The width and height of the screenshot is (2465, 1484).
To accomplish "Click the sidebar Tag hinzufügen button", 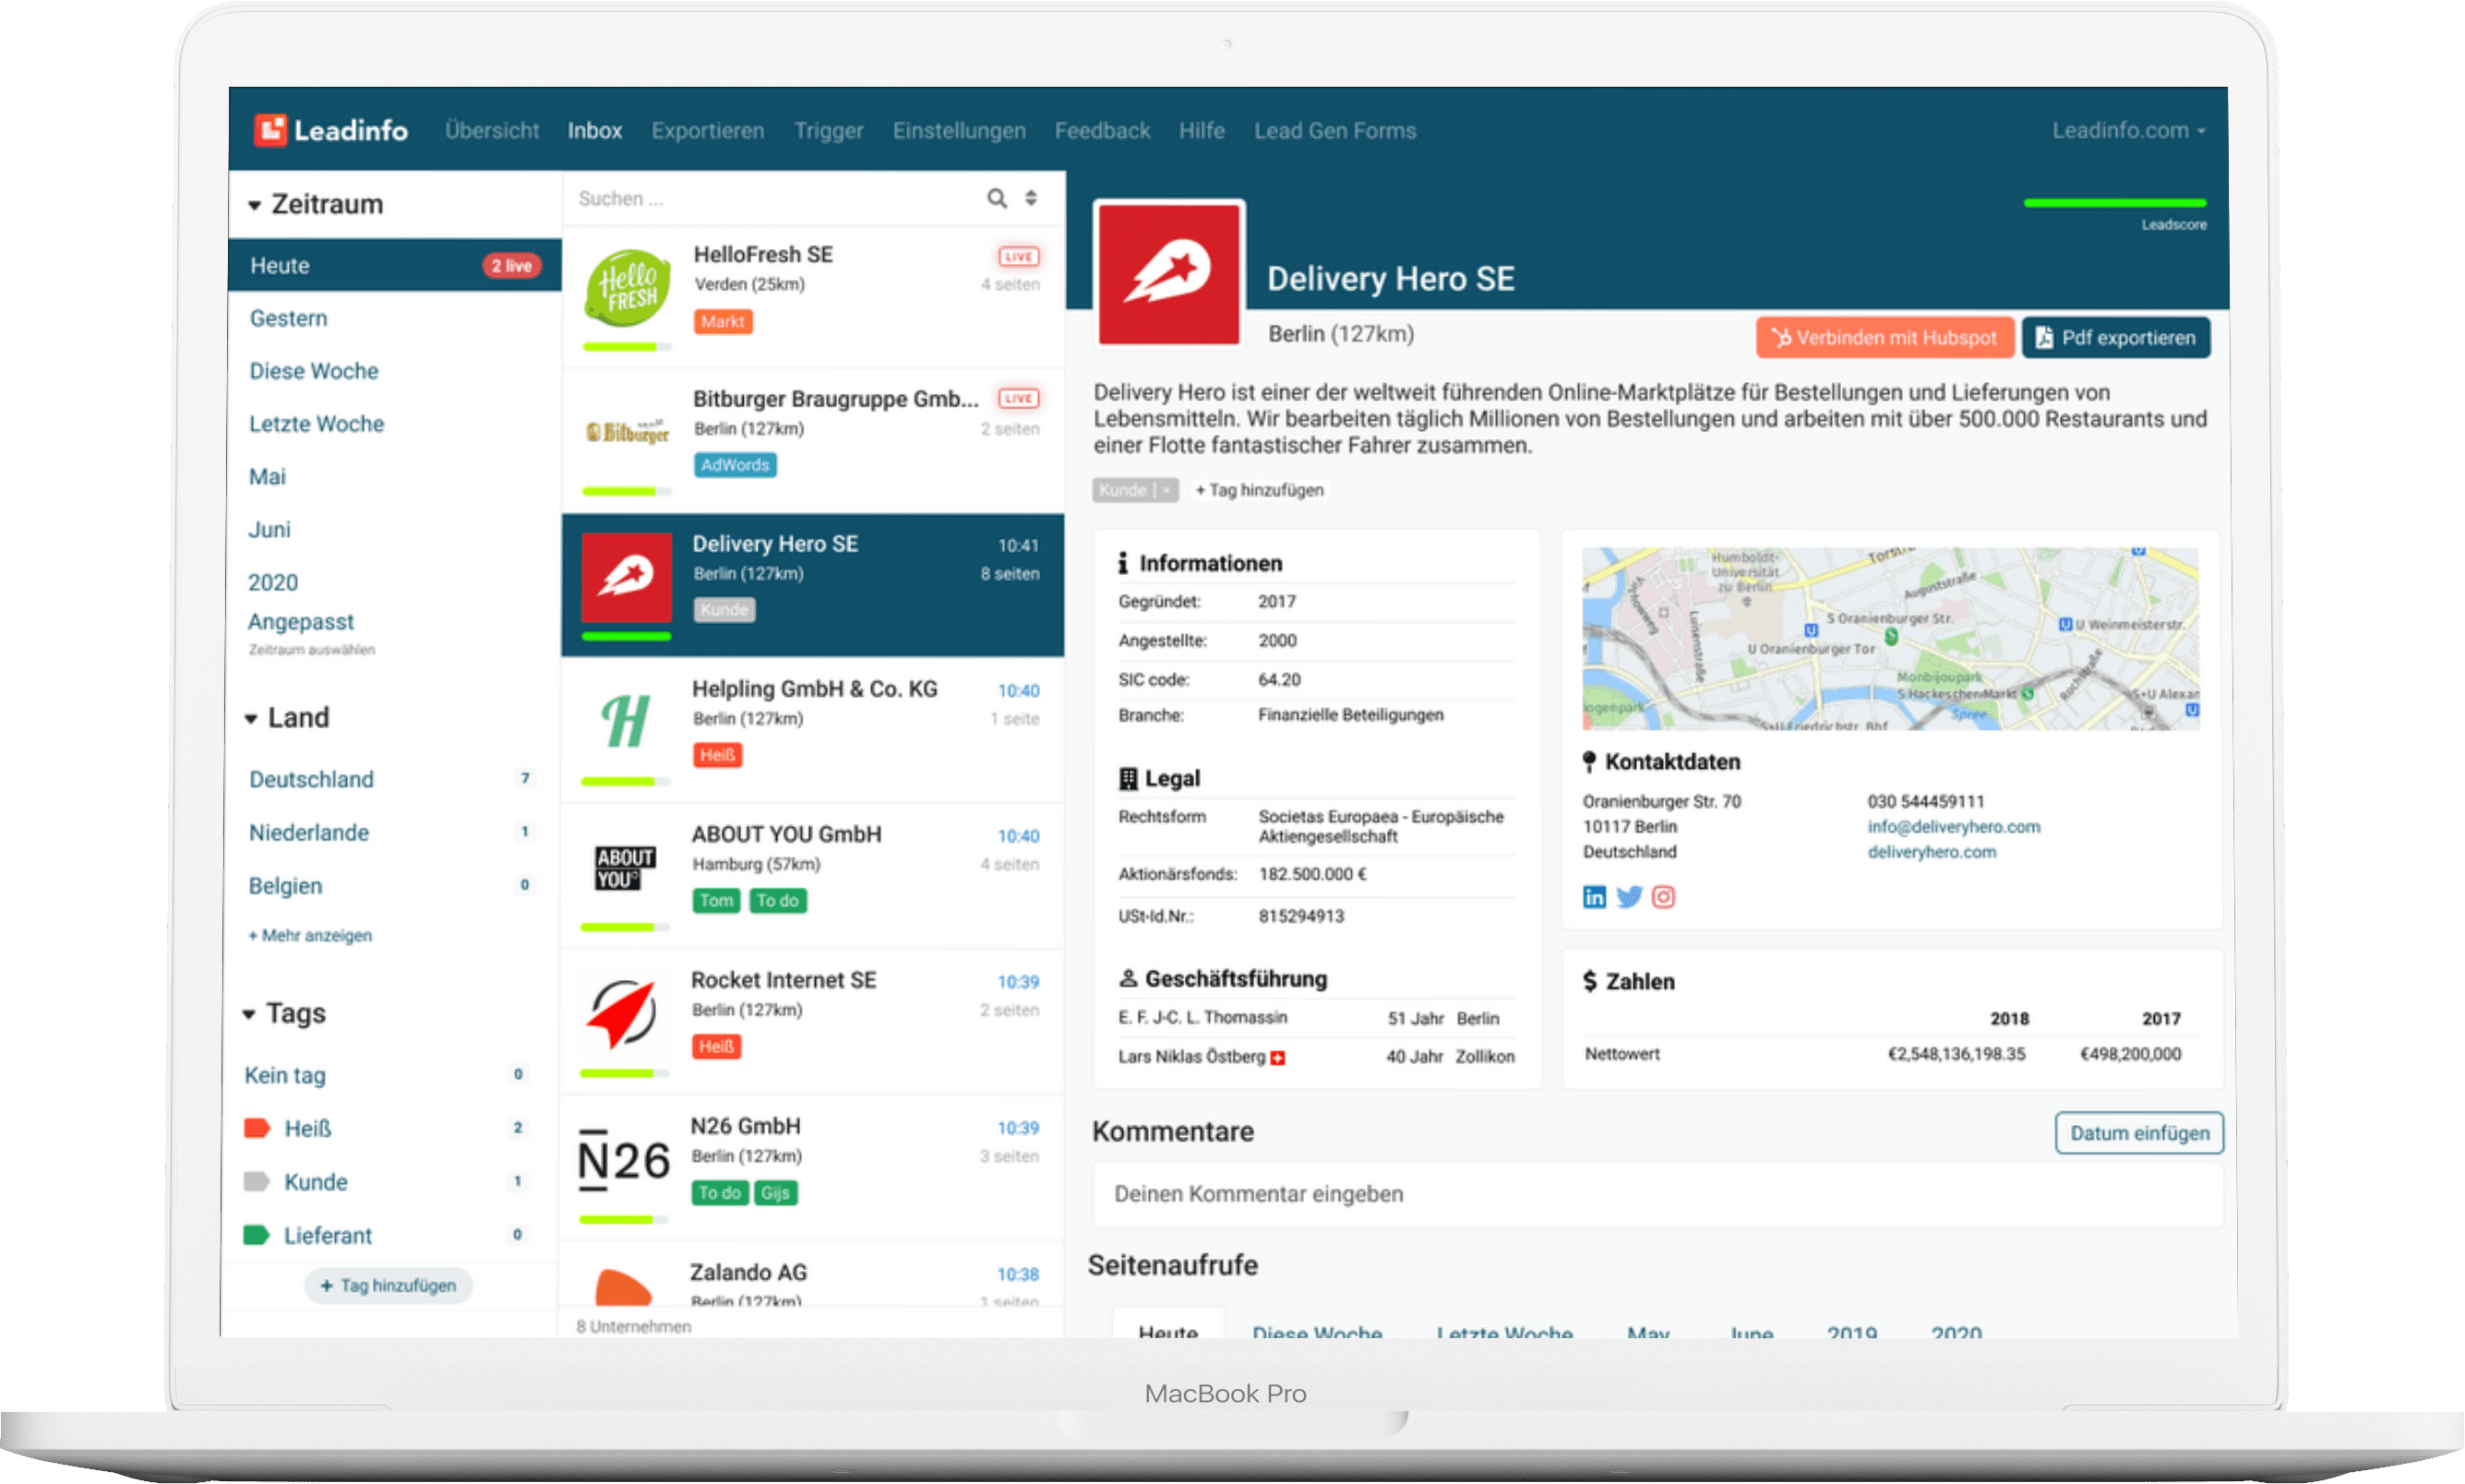I will (x=388, y=1285).
